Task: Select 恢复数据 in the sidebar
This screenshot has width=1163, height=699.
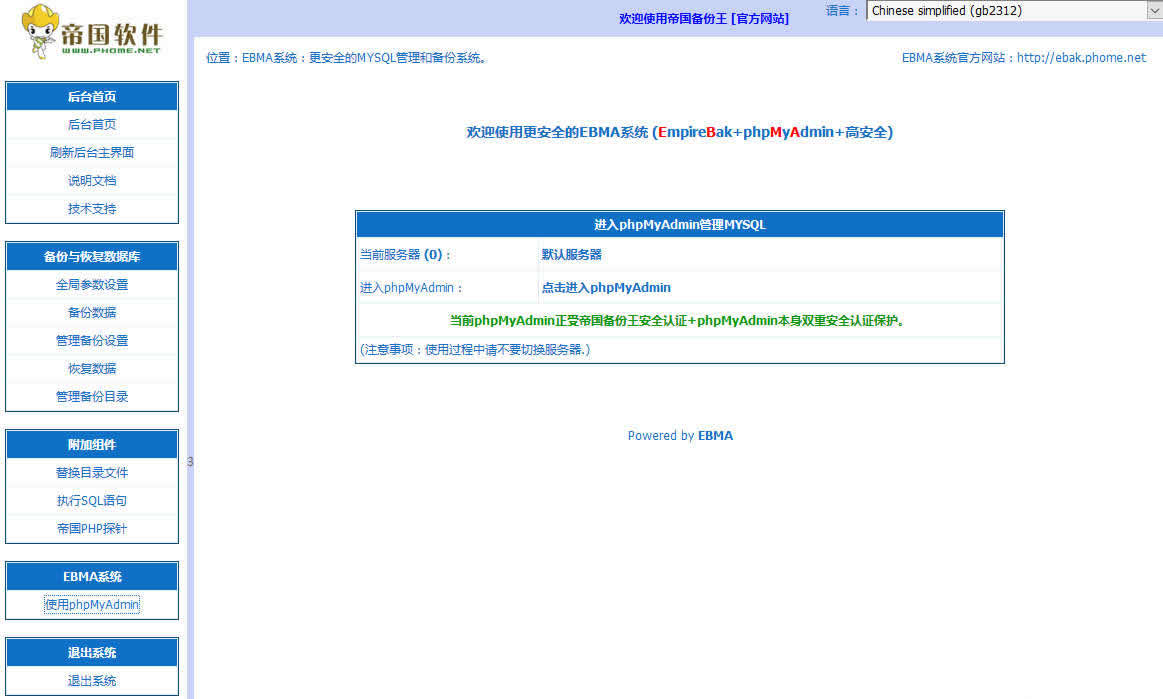Action: click(x=92, y=368)
